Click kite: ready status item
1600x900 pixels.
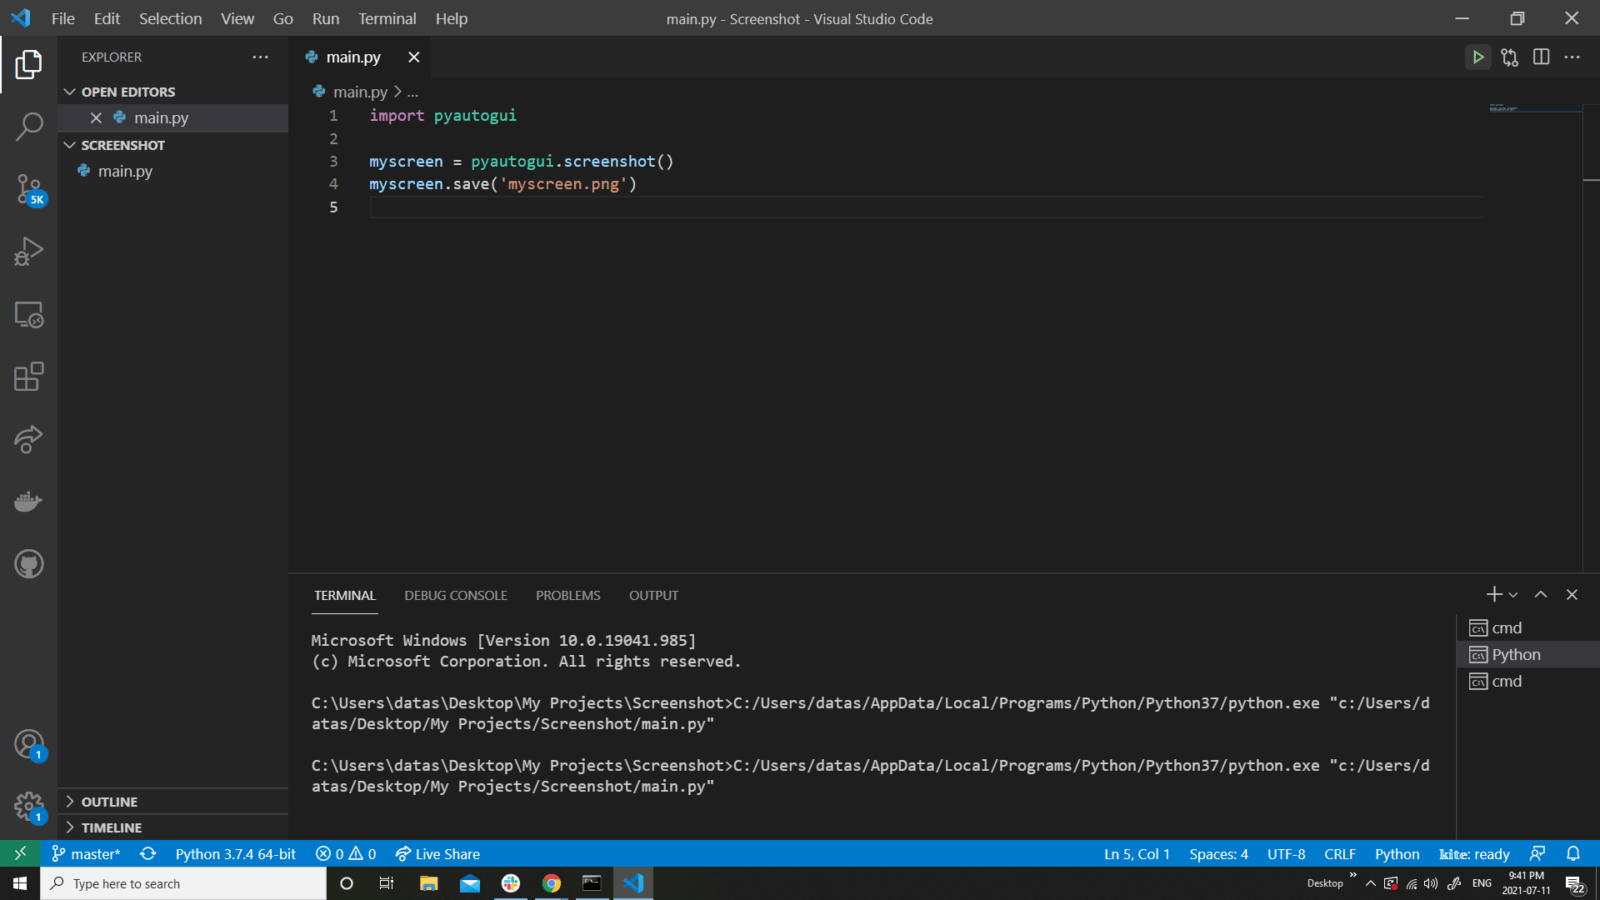(x=1475, y=853)
